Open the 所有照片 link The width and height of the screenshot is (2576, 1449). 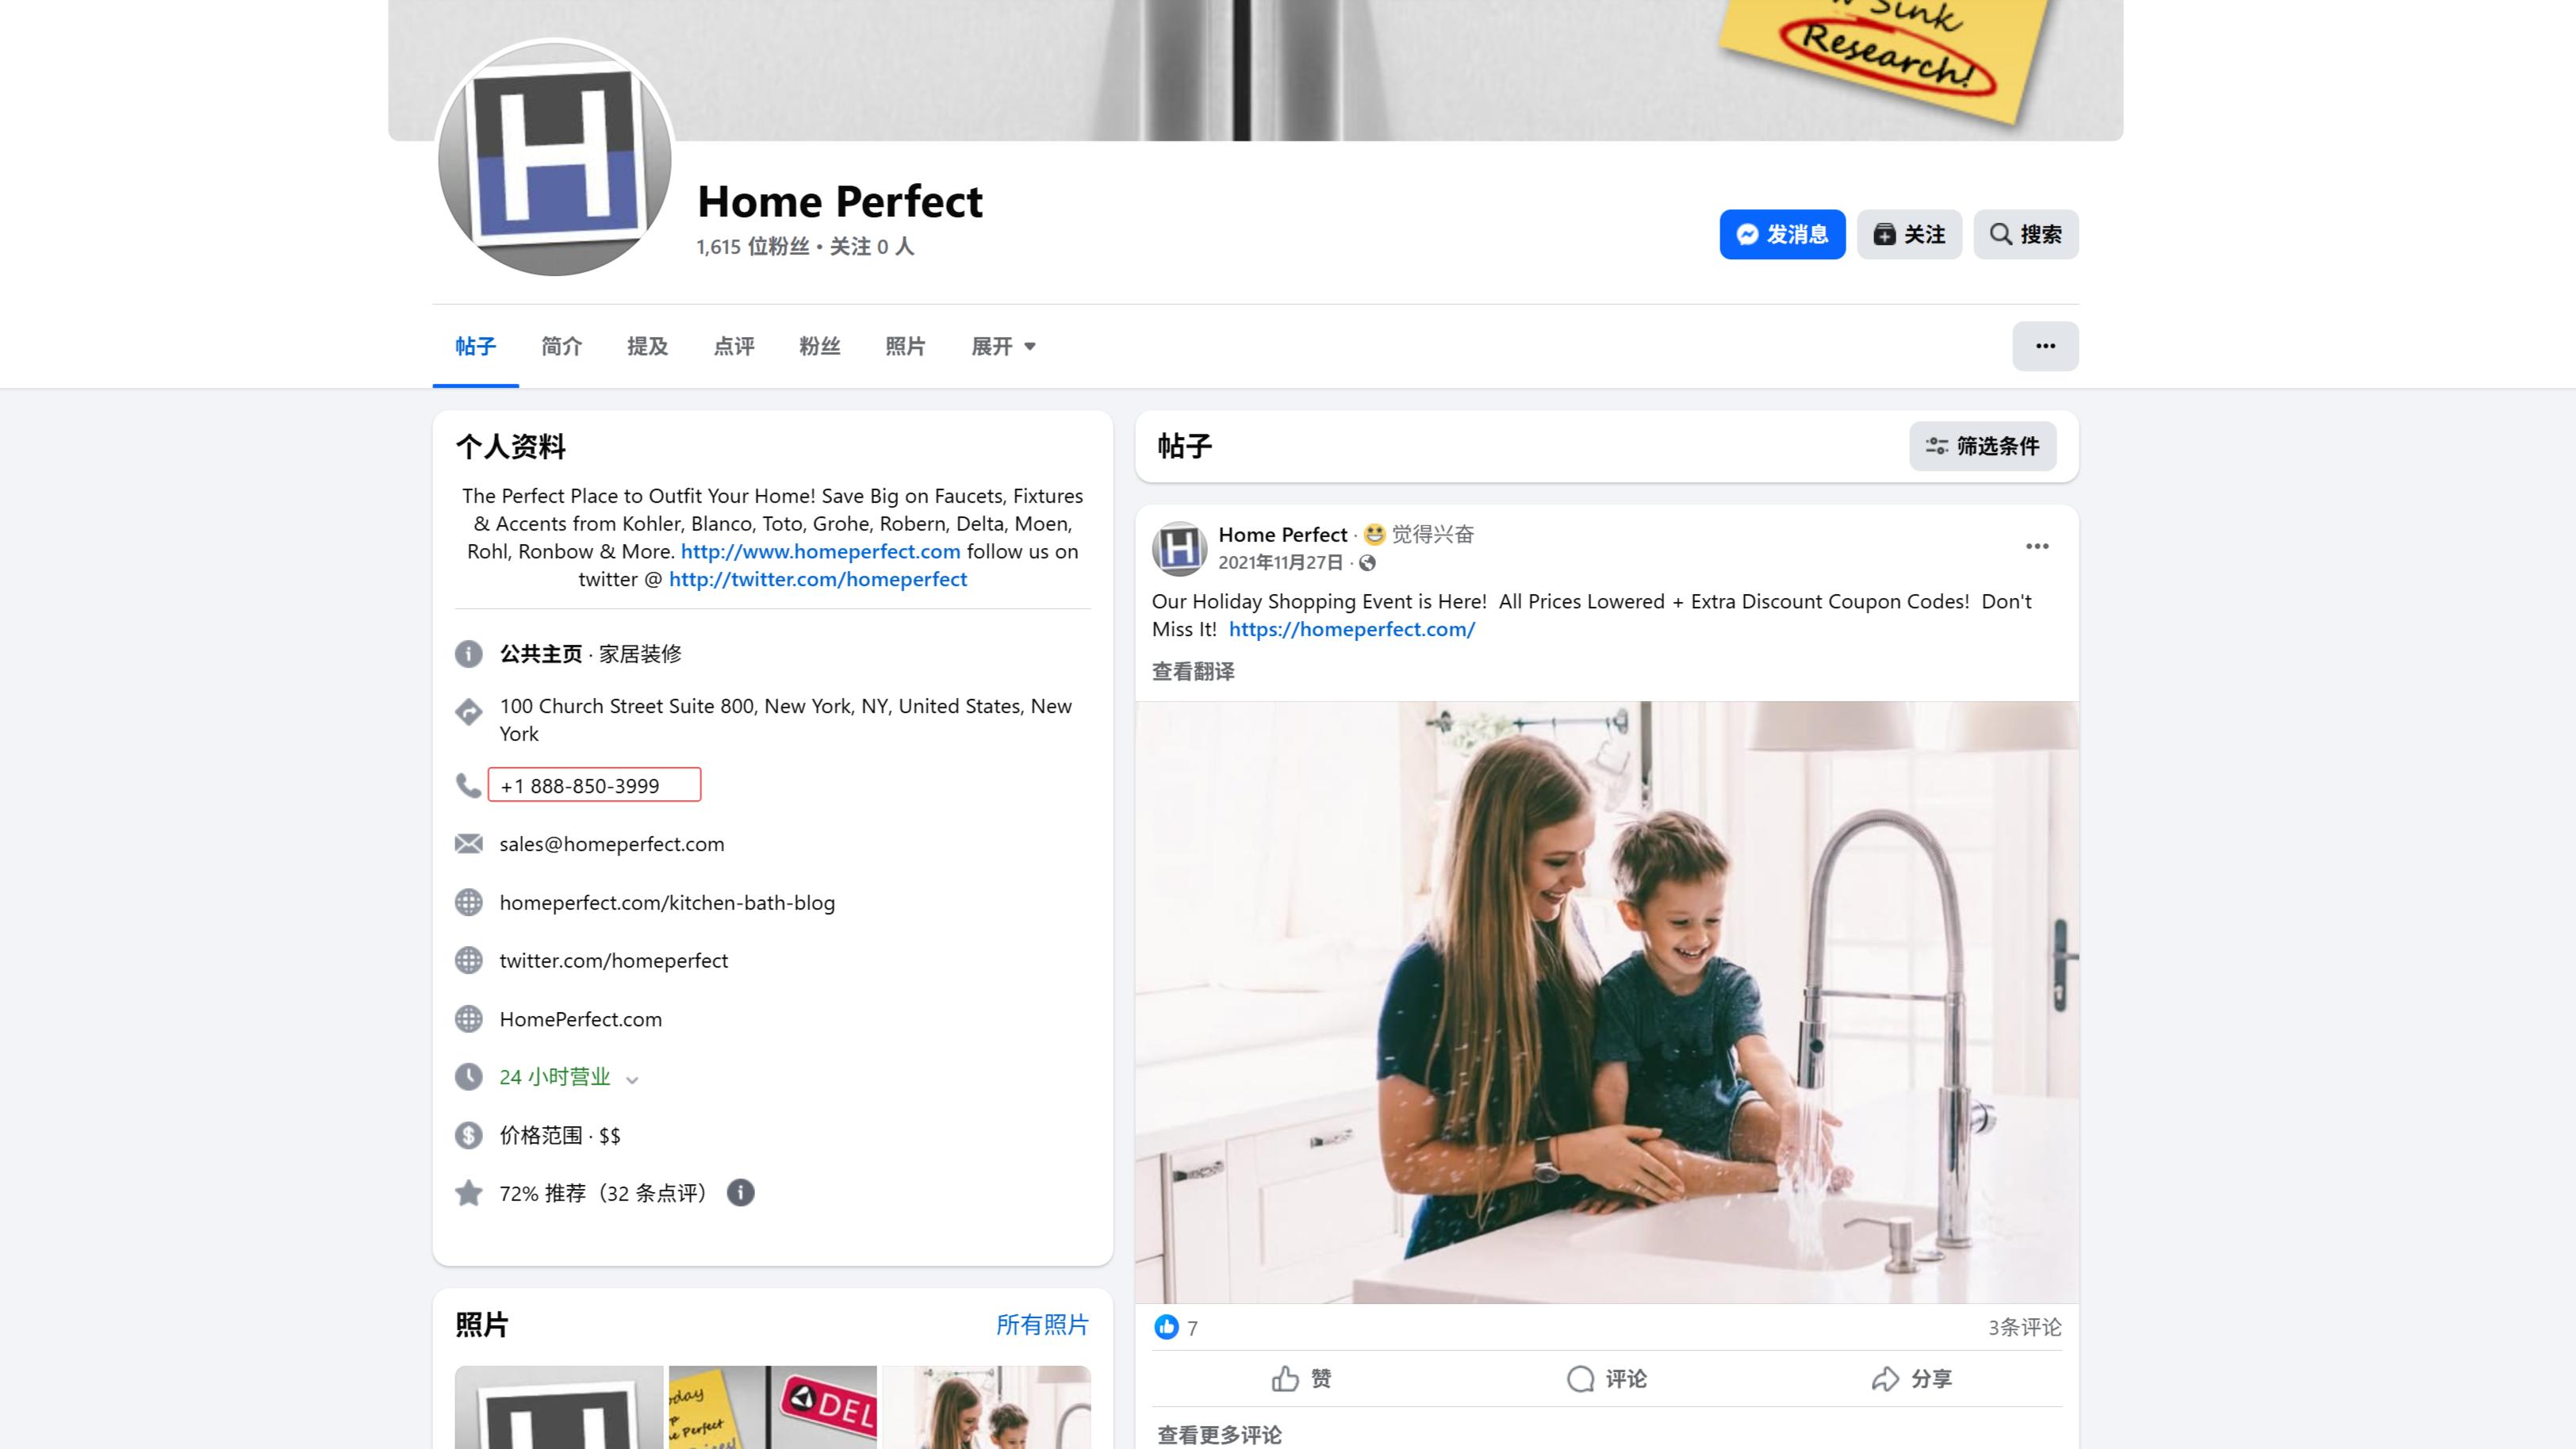point(1042,1325)
